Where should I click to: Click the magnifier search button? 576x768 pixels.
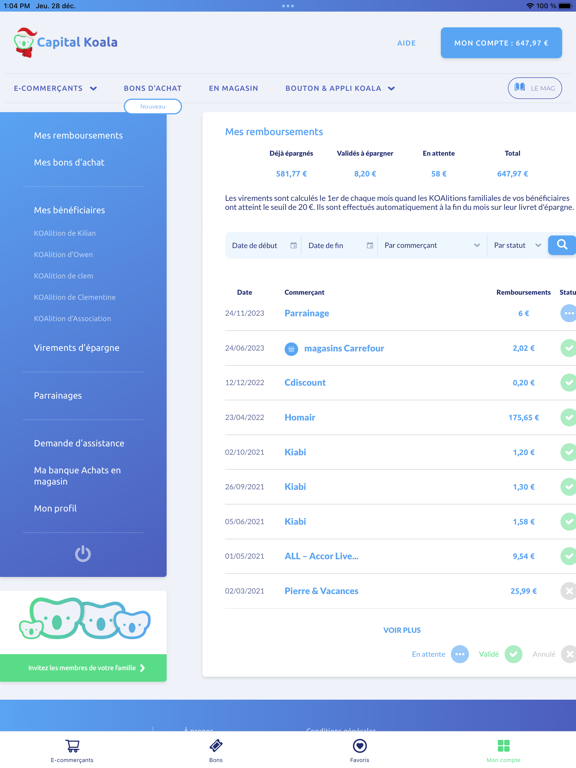point(562,244)
